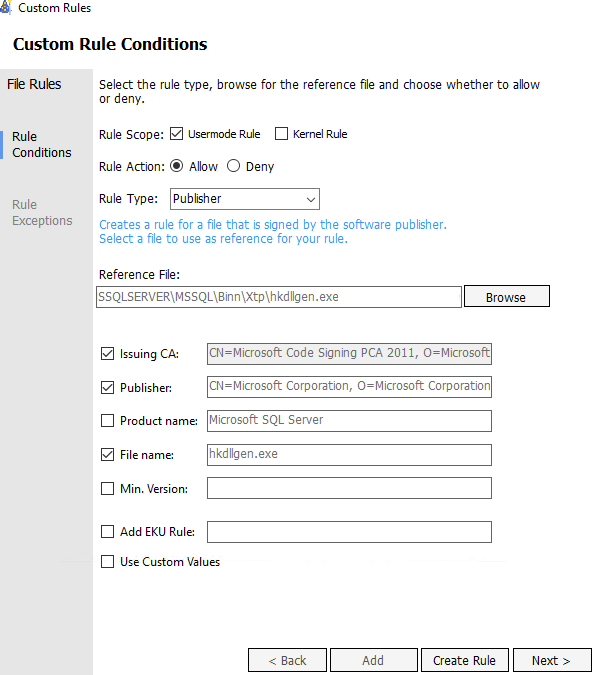Click the Custom Rules window icon
592x675 pixels.
pyautogui.click(x=5, y=7)
